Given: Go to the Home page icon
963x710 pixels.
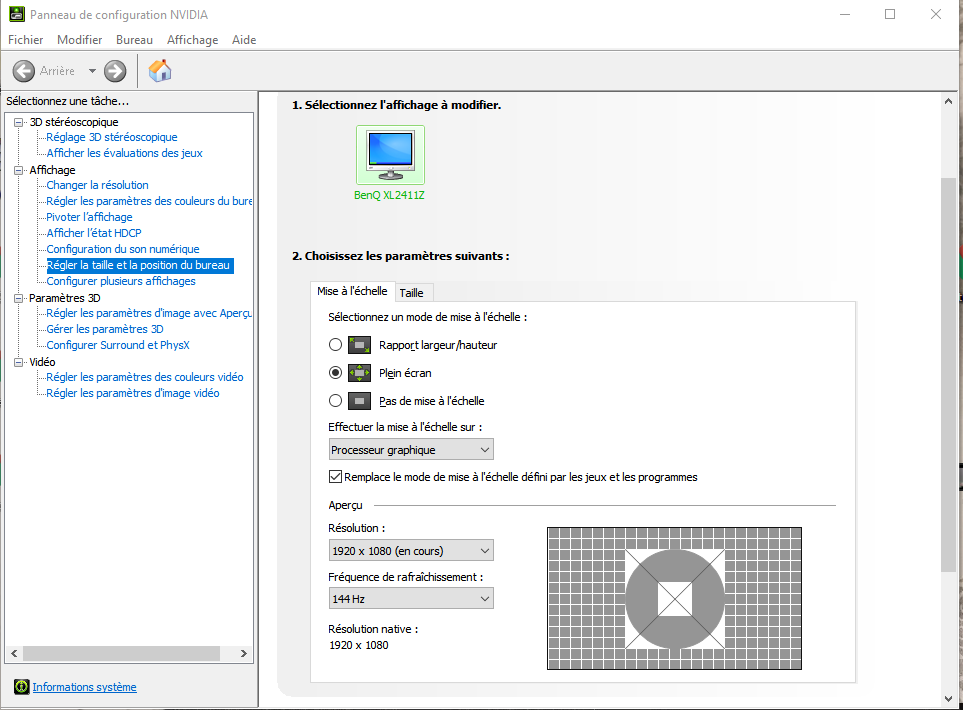Looking at the screenshot, I should click(160, 71).
